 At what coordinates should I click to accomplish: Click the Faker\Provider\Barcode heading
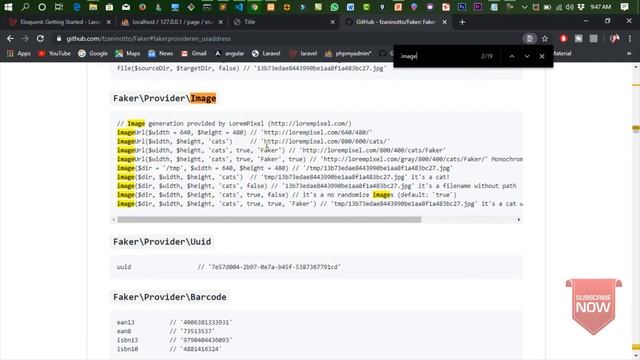pyautogui.click(x=170, y=297)
